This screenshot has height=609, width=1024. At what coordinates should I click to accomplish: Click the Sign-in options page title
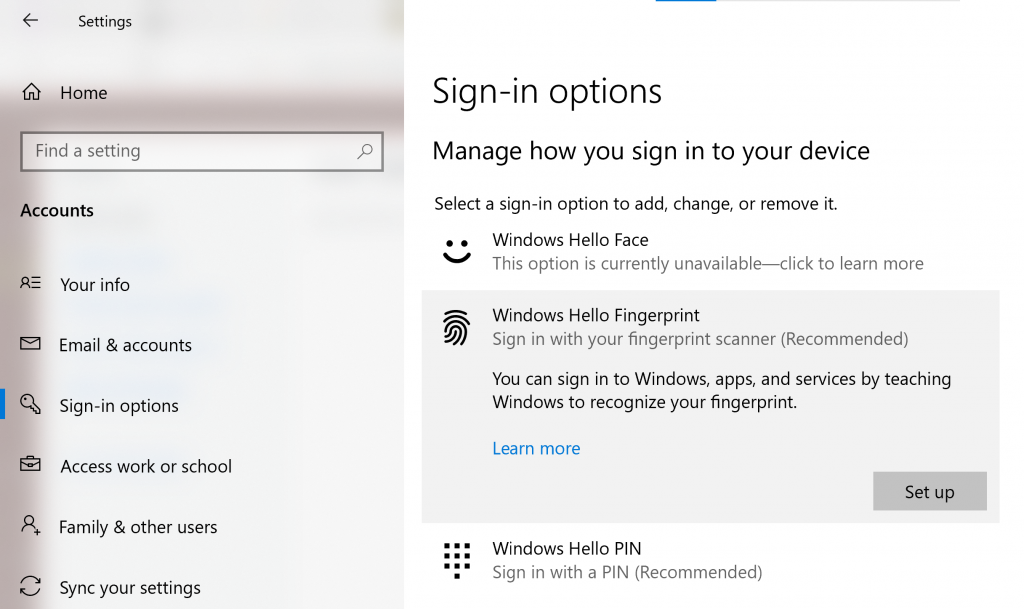tap(547, 91)
